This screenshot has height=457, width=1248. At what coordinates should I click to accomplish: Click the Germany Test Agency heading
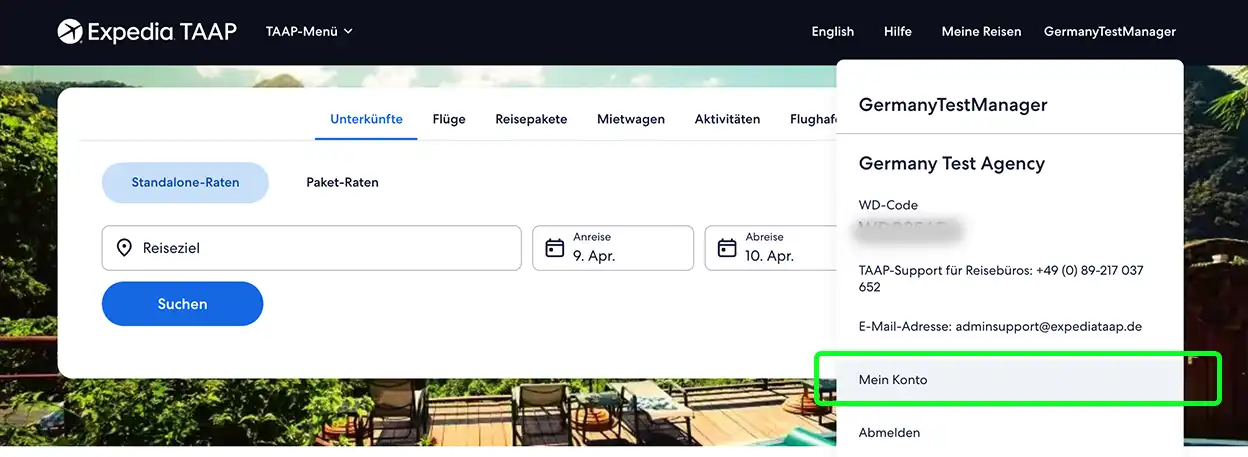click(x=952, y=164)
